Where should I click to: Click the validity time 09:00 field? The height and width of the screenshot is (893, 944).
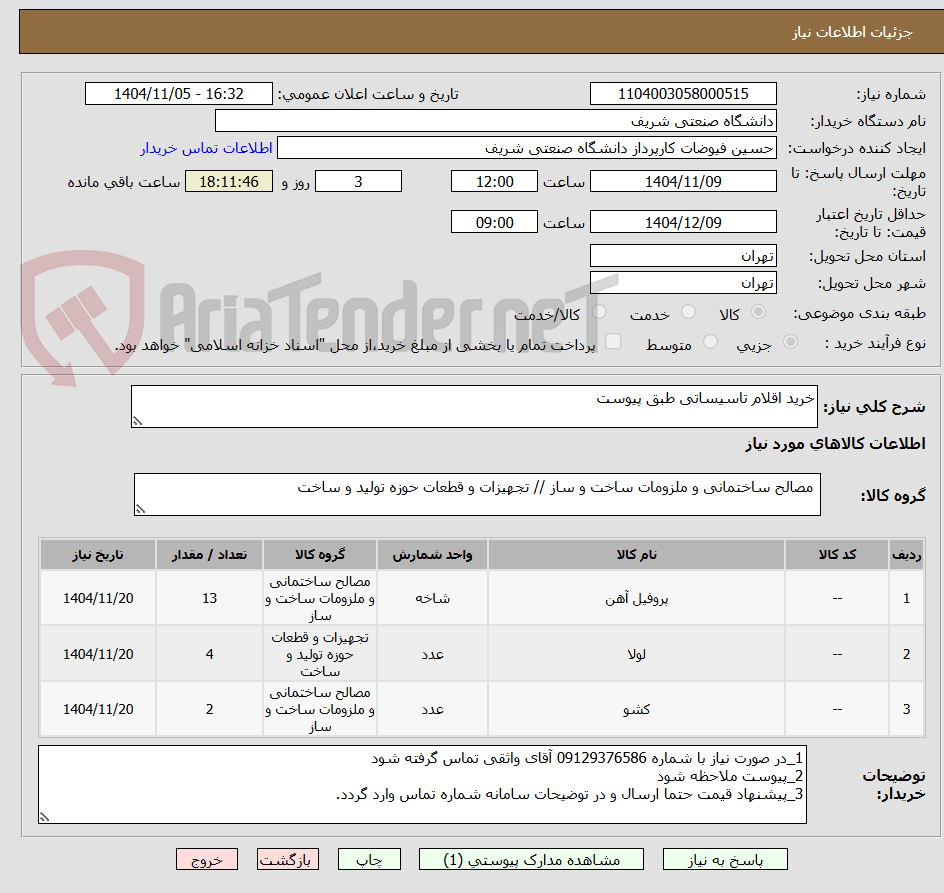(494, 222)
